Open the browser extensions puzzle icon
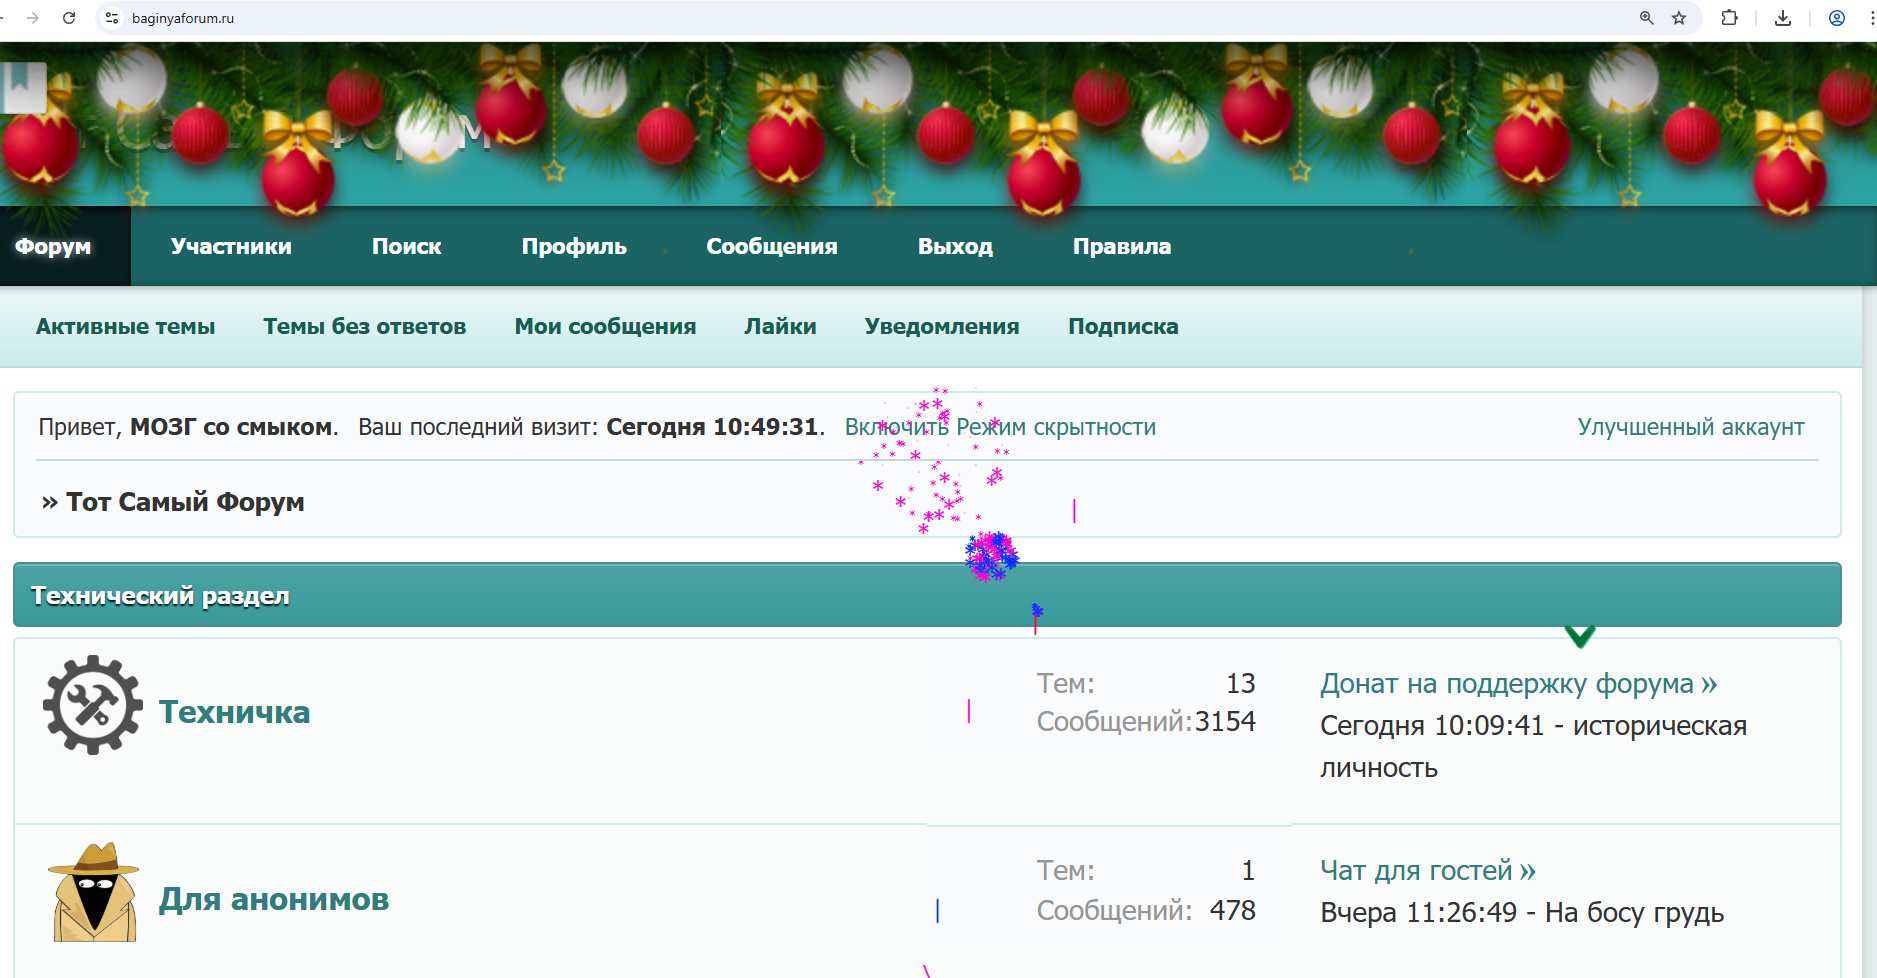The height and width of the screenshot is (978, 1877). (1729, 18)
